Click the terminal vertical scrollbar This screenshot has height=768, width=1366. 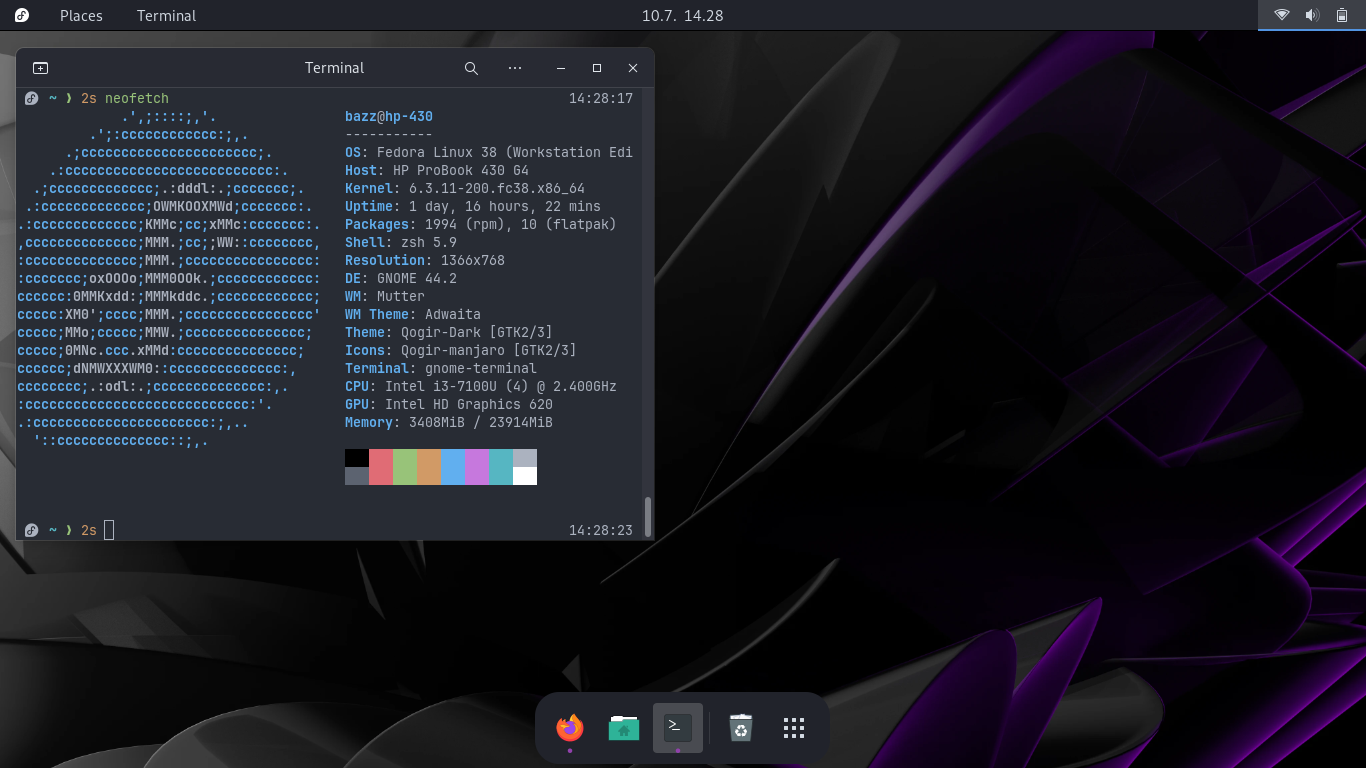pyautogui.click(x=648, y=516)
